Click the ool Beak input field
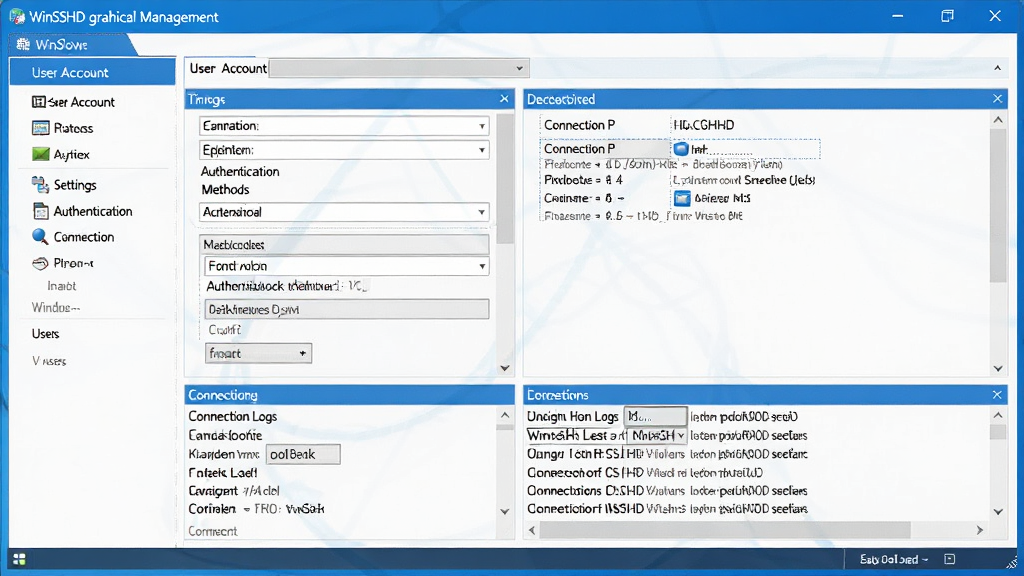Image resolution: width=1024 pixels, height=576 pixels. (303, 454)
